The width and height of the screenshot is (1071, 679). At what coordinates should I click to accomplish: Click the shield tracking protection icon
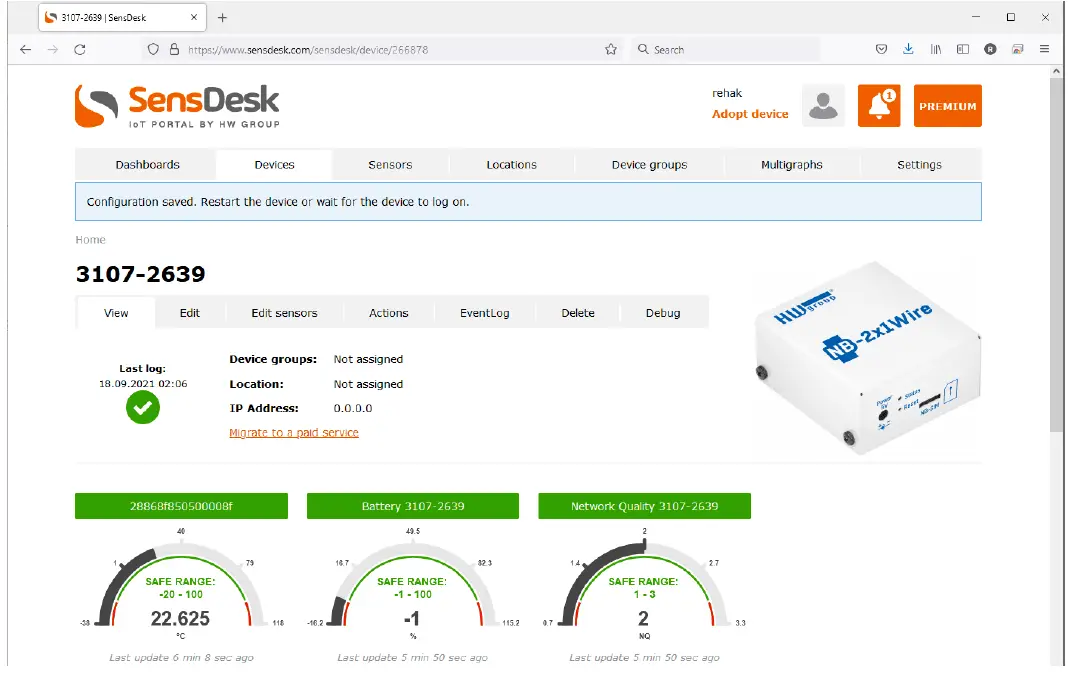[x=153, y=49]
